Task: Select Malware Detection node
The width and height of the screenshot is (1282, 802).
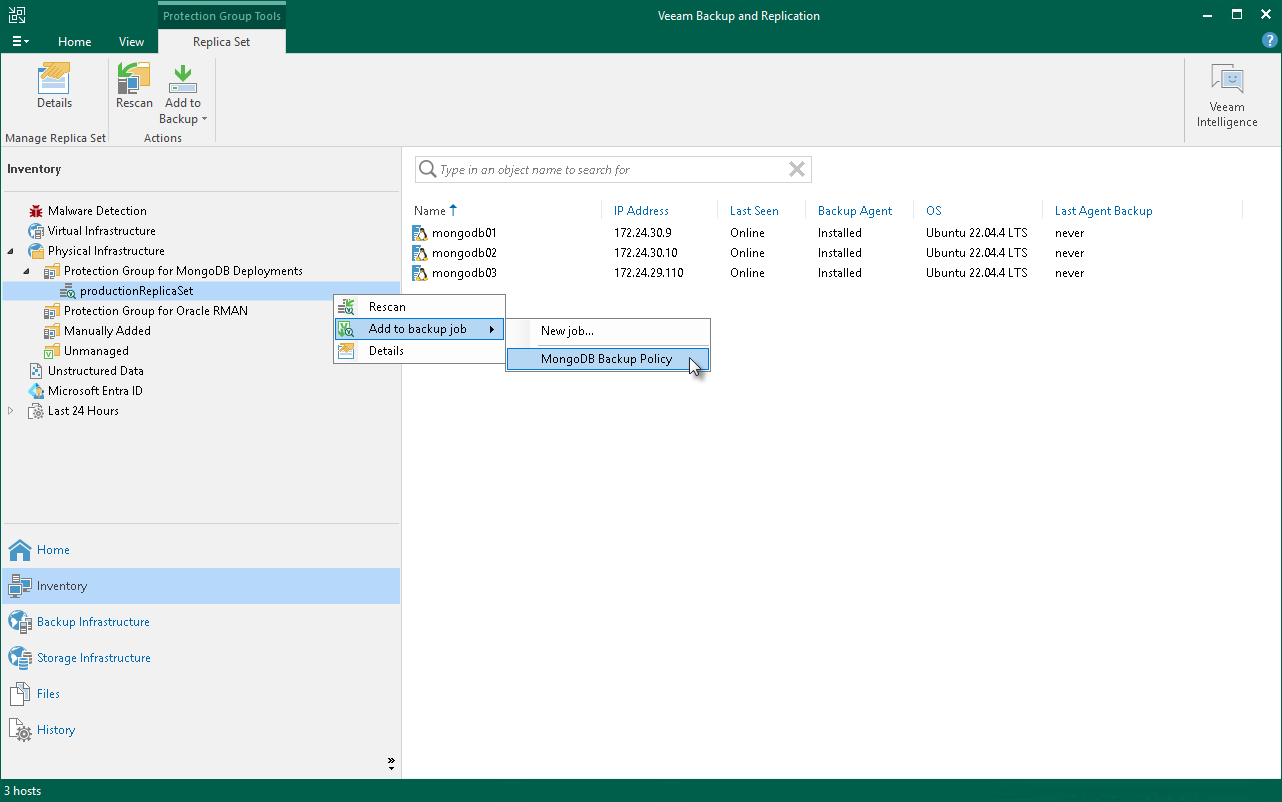Action: (97, 211)
